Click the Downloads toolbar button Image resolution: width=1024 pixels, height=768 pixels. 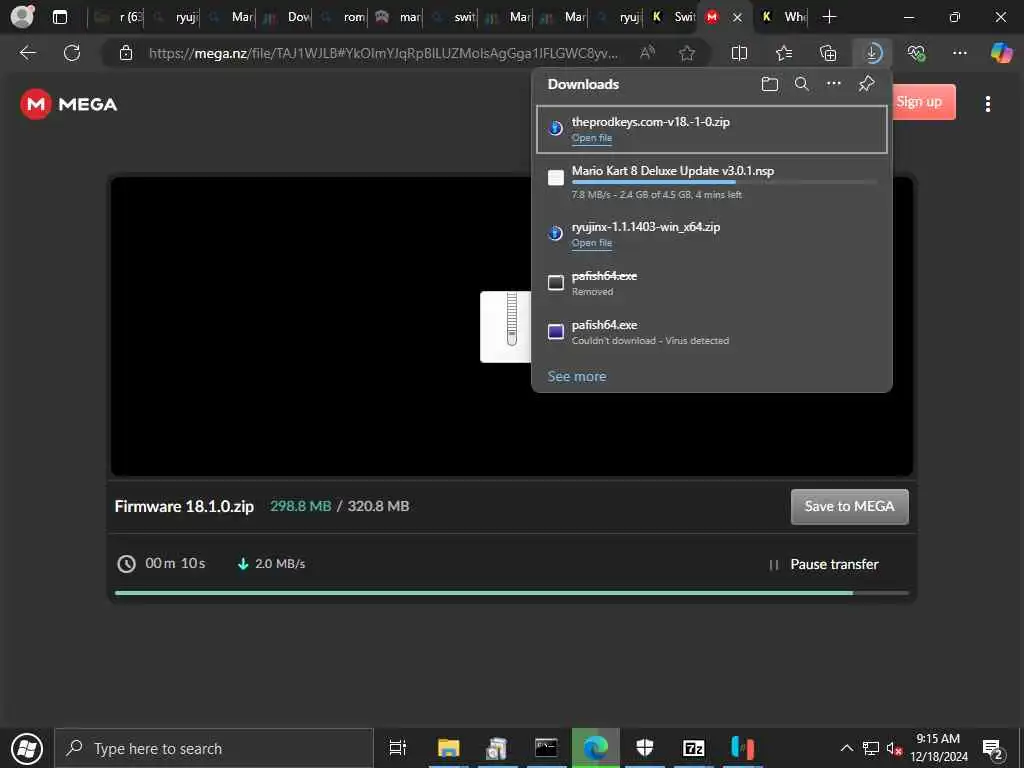pos(872,53)
